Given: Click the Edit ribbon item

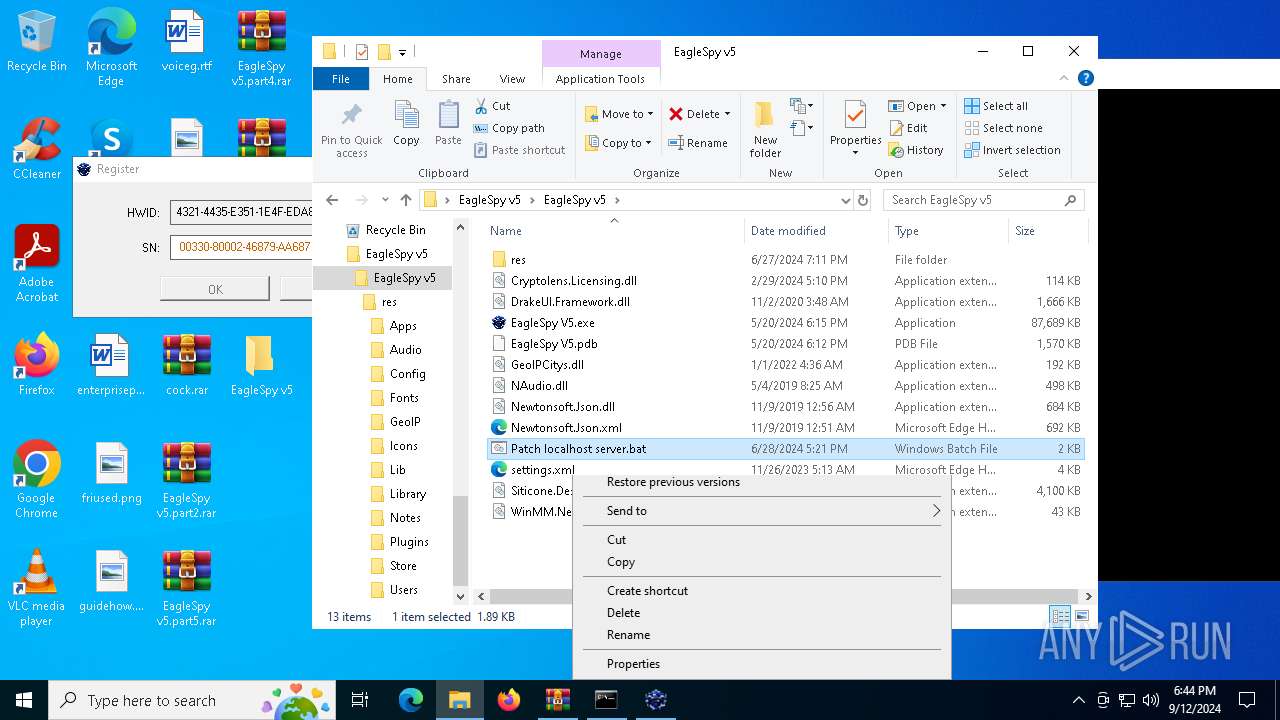Looking at the screenshot, I should coord(908,128).
